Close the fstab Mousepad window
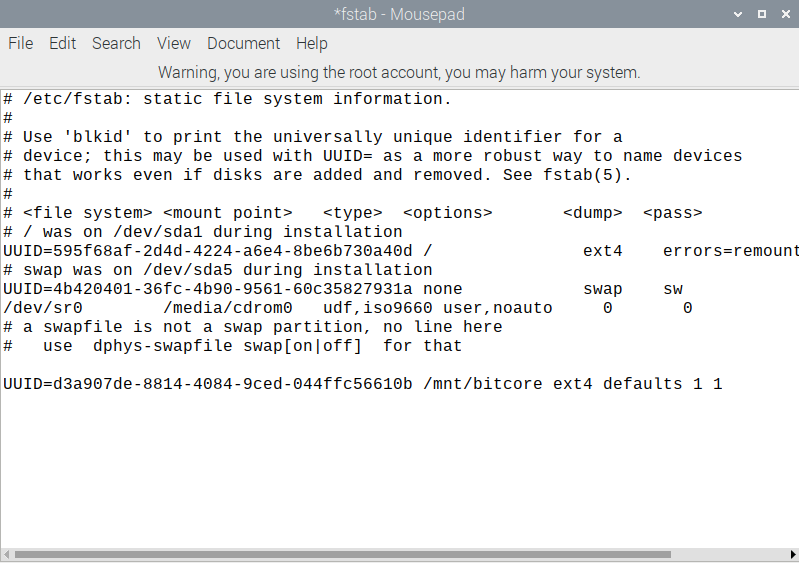Viewport: 799px width, 563px height. pos(786,14)
